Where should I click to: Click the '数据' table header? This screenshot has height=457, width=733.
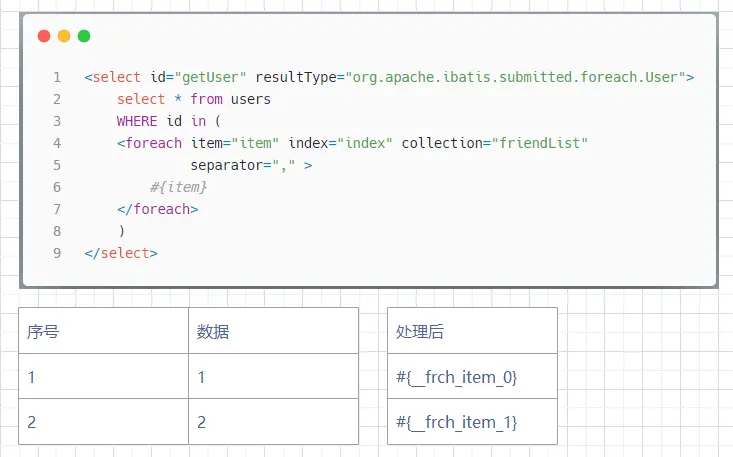click(273, 331)
